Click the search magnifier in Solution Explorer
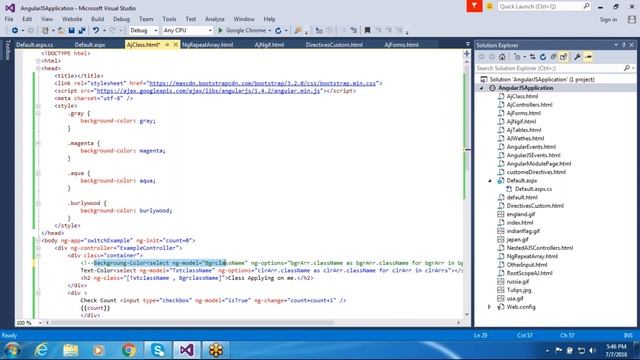Image resolution: width=640 pixels, height=360 pixels. [627, 68]
